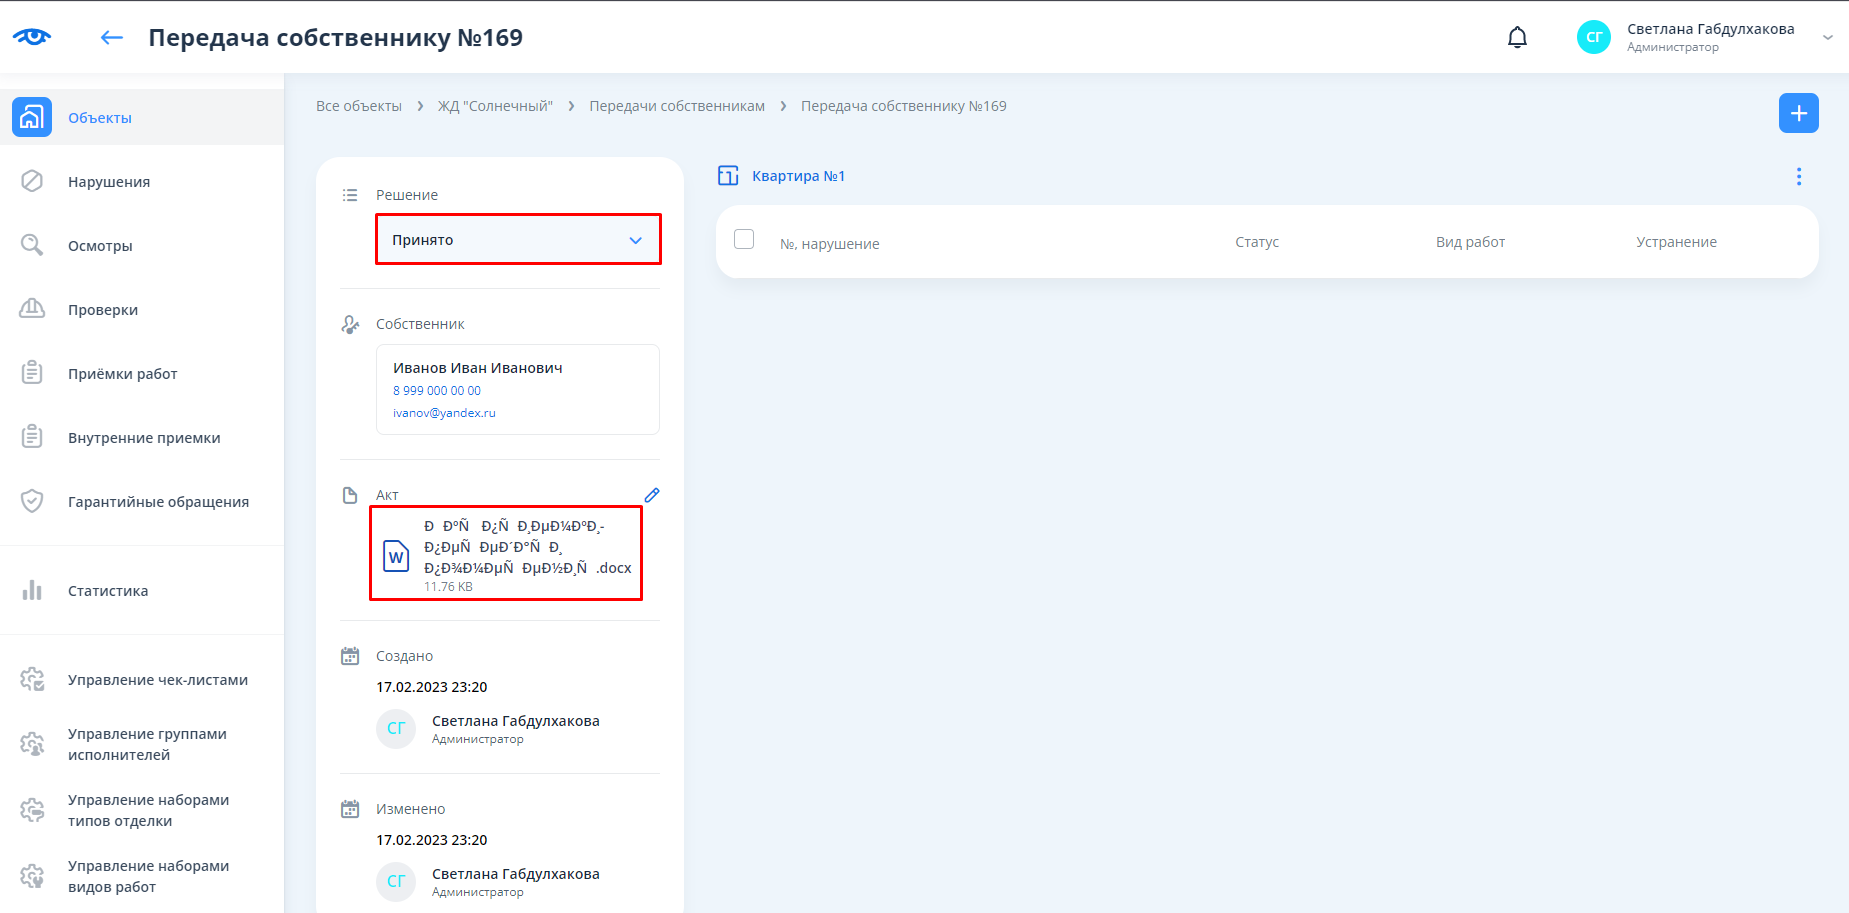The height and width of the screenshot is (913, 1849).
Task: Toggle the select-all violations checkbox
Action: click(x=744, y=239)
